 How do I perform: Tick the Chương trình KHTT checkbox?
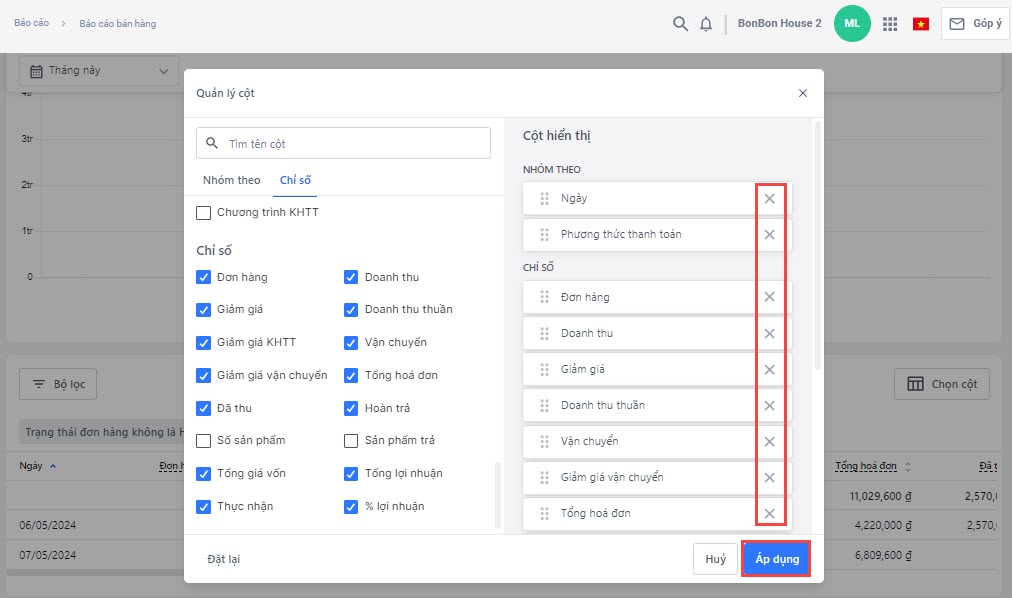coord(204,213)
